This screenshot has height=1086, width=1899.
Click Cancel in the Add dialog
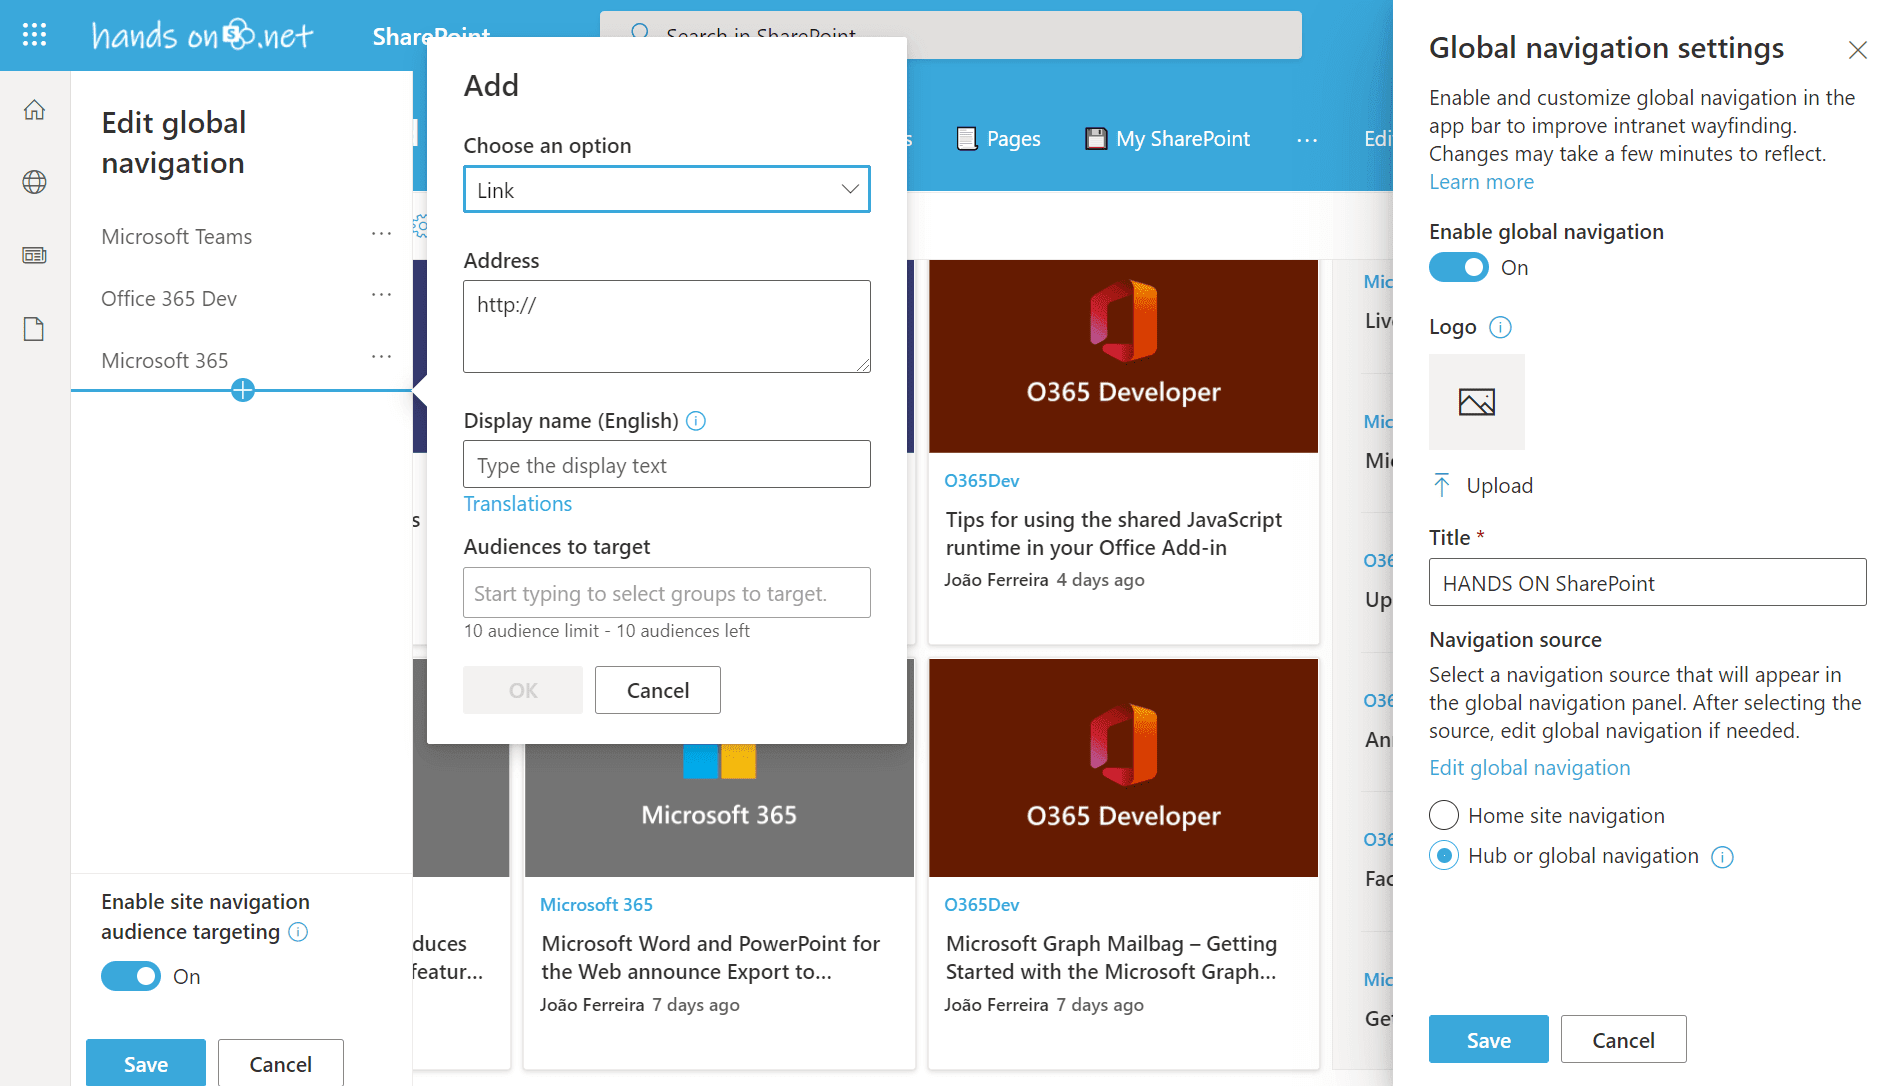tap(657, 690)
